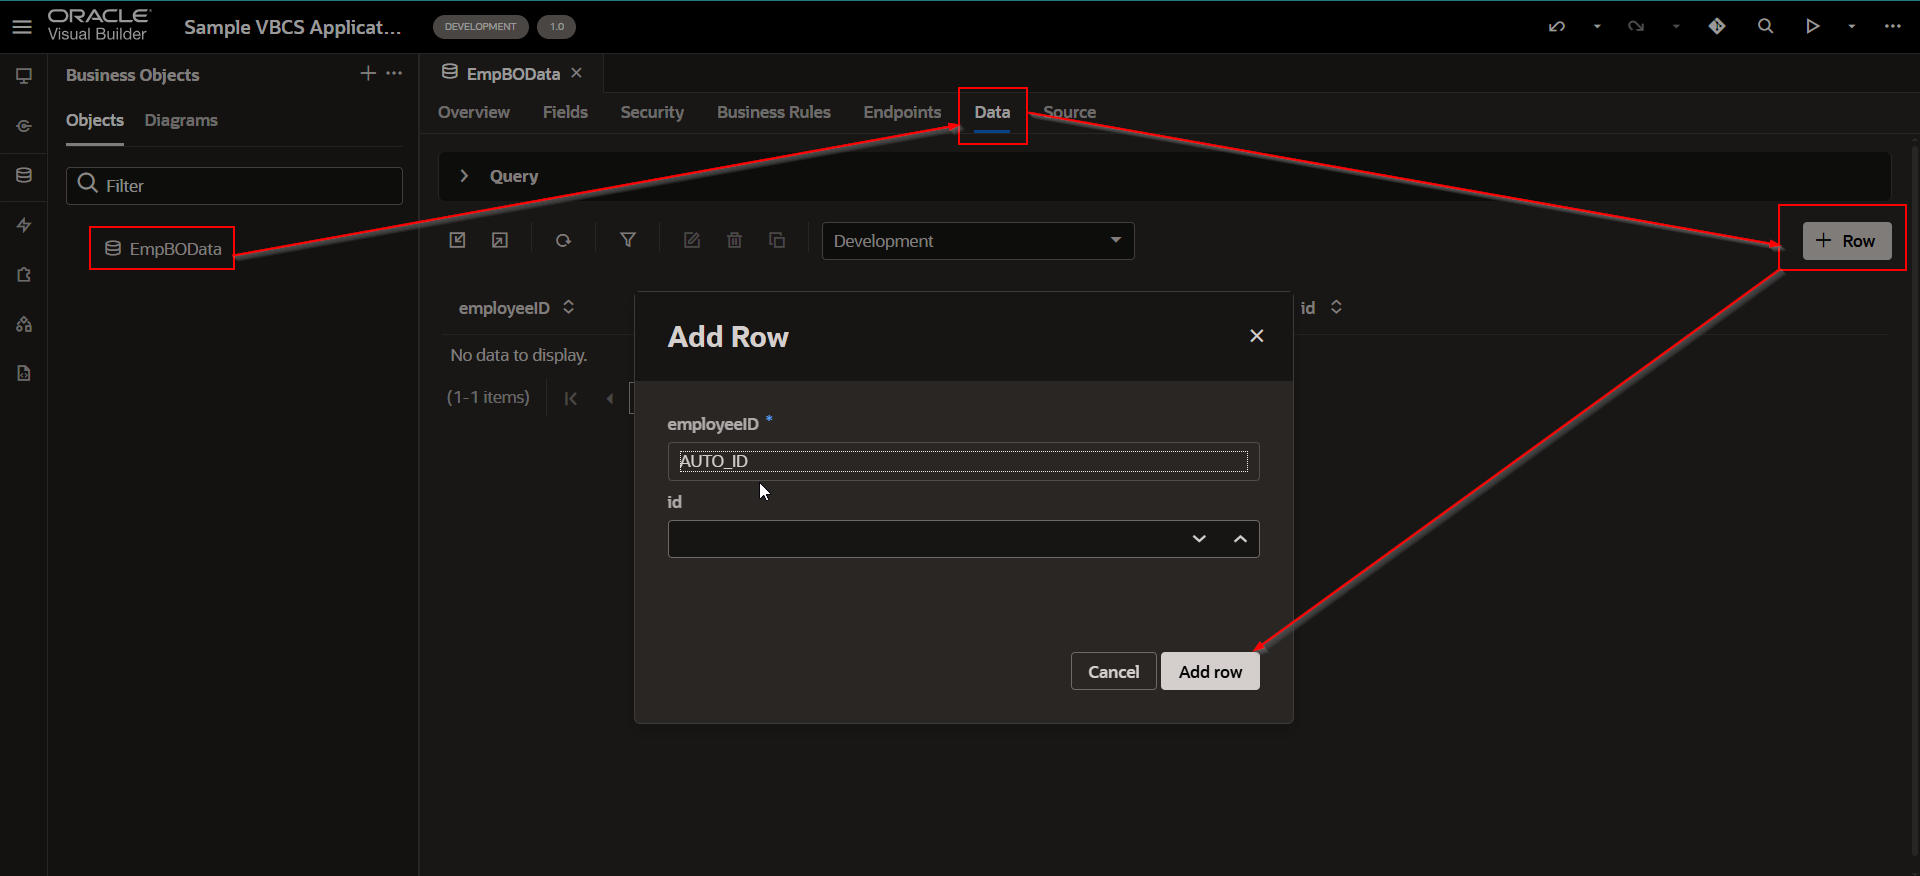
Task: Refresh the data table
Action: pyautogui.click(x=563, y=240)
